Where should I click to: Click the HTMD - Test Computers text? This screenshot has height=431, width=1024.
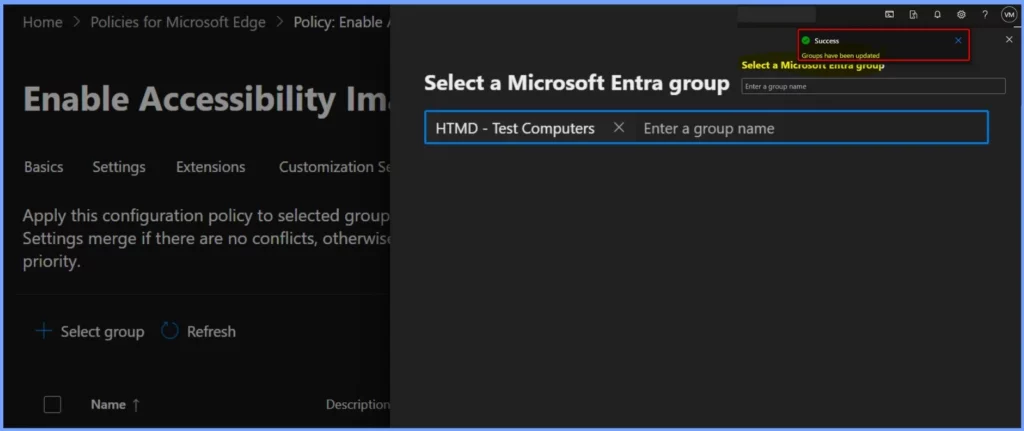tap(515, 128)
